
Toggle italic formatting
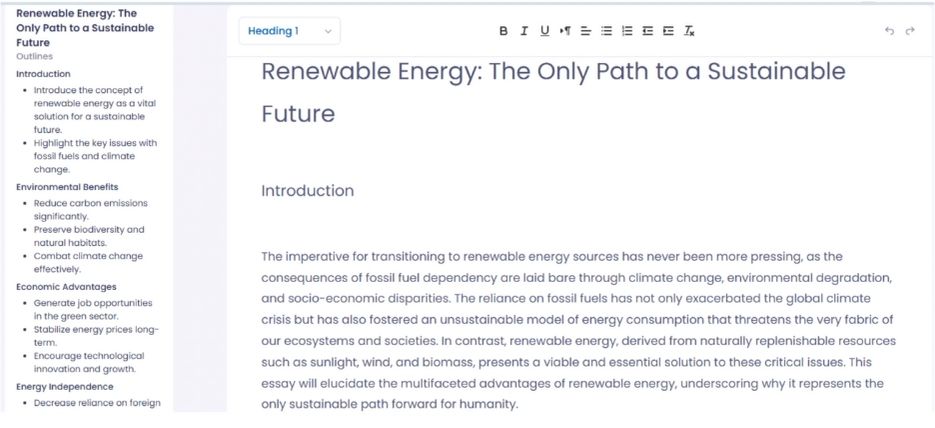524,31
